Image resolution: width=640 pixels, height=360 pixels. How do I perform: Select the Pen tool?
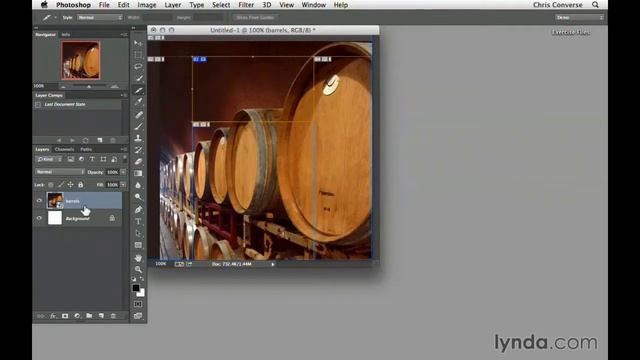click(138, 210)
